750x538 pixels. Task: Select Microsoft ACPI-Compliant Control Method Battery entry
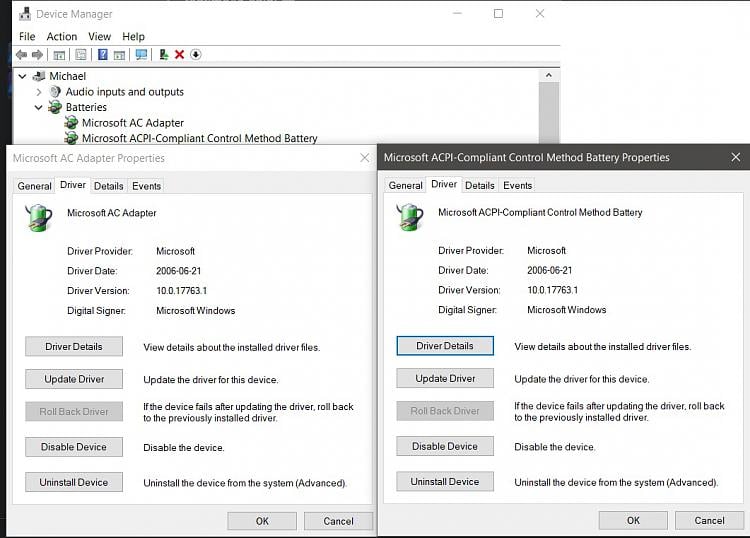pyautogui.click(x=199, y=138)
